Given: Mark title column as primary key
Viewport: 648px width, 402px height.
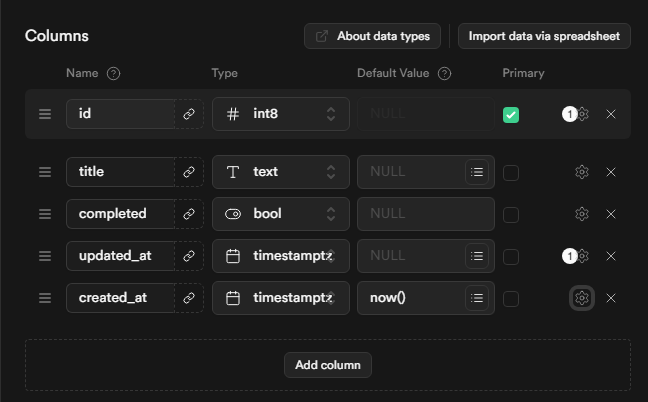Looking at the screenshot, I should 511,172.
